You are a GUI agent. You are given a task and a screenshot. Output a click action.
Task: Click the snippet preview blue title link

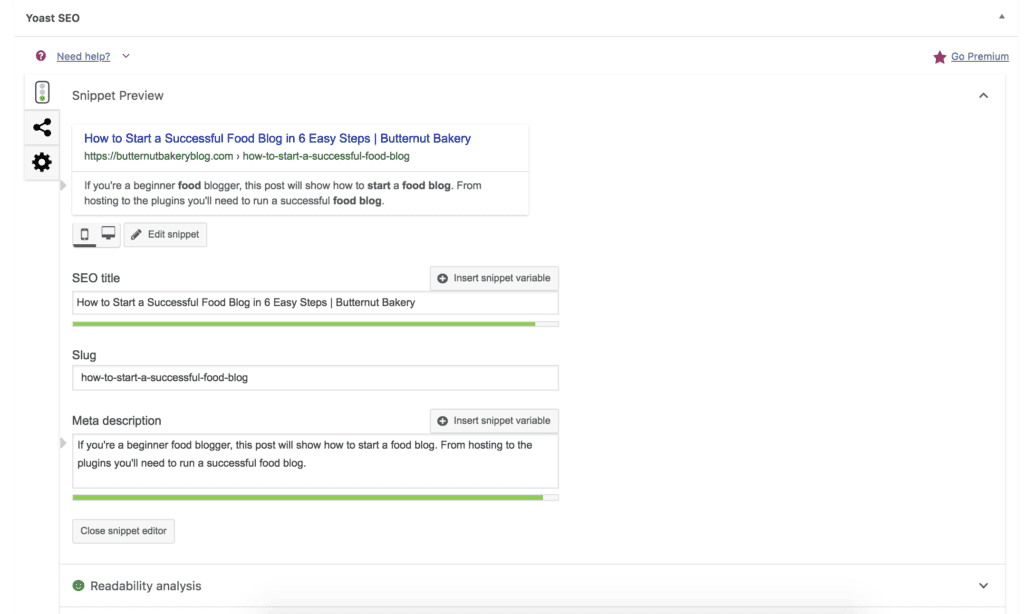278,138
